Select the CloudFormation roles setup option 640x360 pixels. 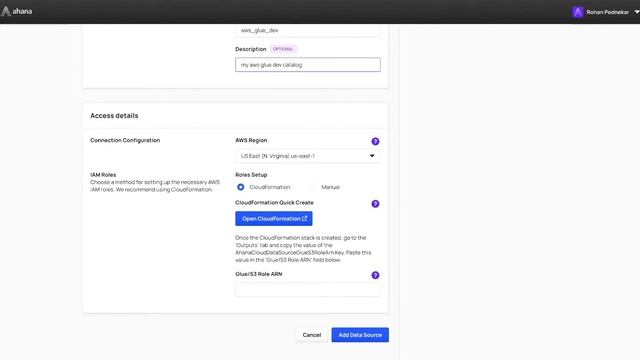[241, 187]
